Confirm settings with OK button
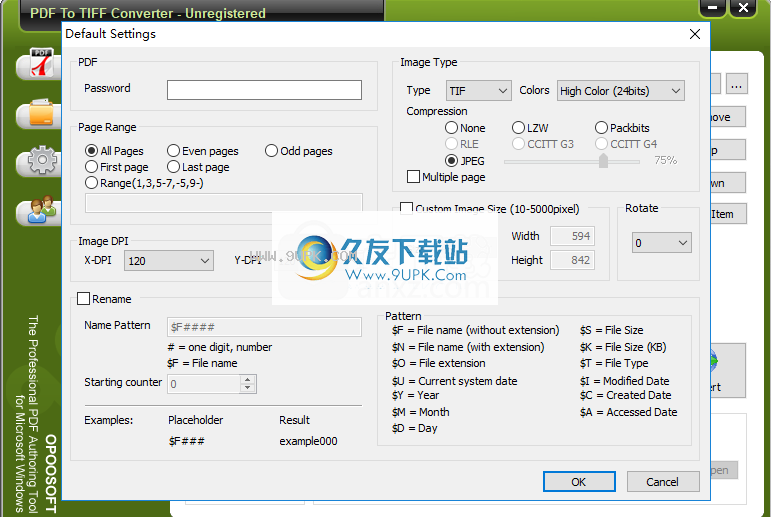The width and height of the screenshot is (771, 517). point(579,482)
